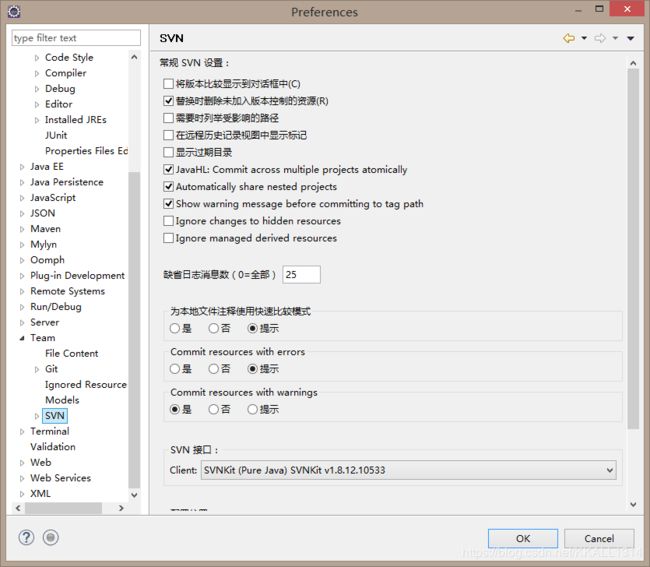Select Mylyn in the tree
The height and width of the screenshot is (567, 650).
coord(44,244)
